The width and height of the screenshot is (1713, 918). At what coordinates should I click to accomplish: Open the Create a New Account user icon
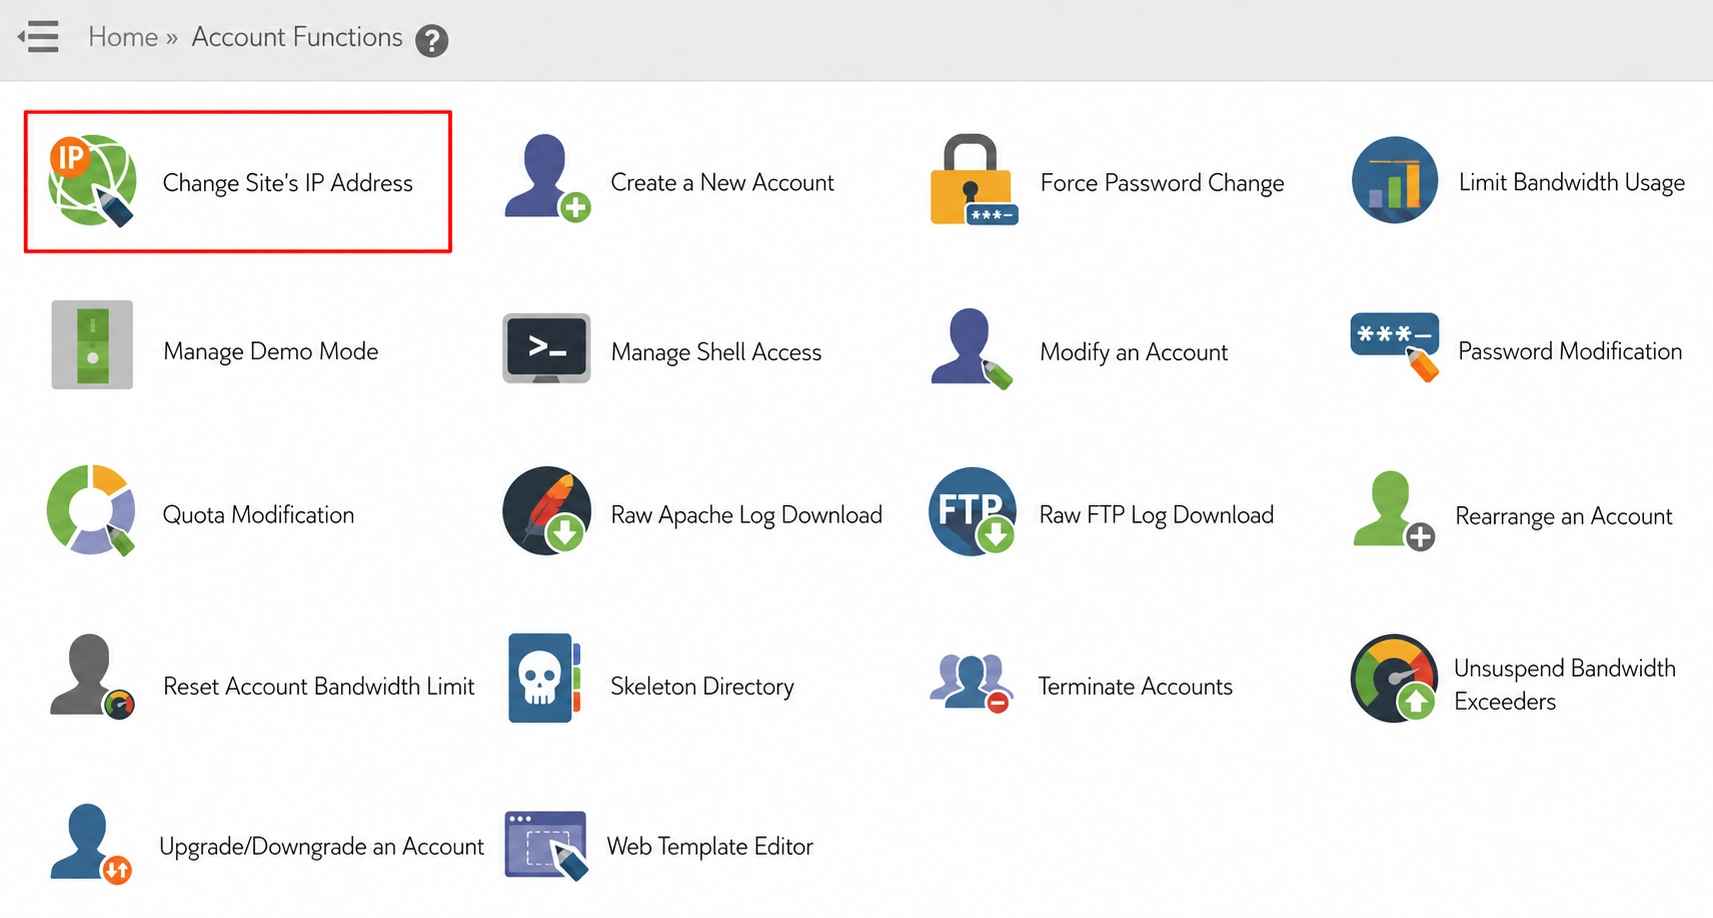point(547,178)
